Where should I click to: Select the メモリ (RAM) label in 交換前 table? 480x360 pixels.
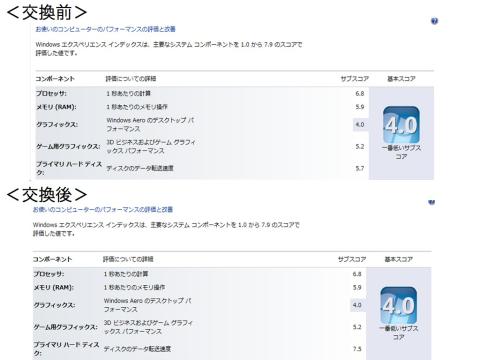[x=56, y=107]
